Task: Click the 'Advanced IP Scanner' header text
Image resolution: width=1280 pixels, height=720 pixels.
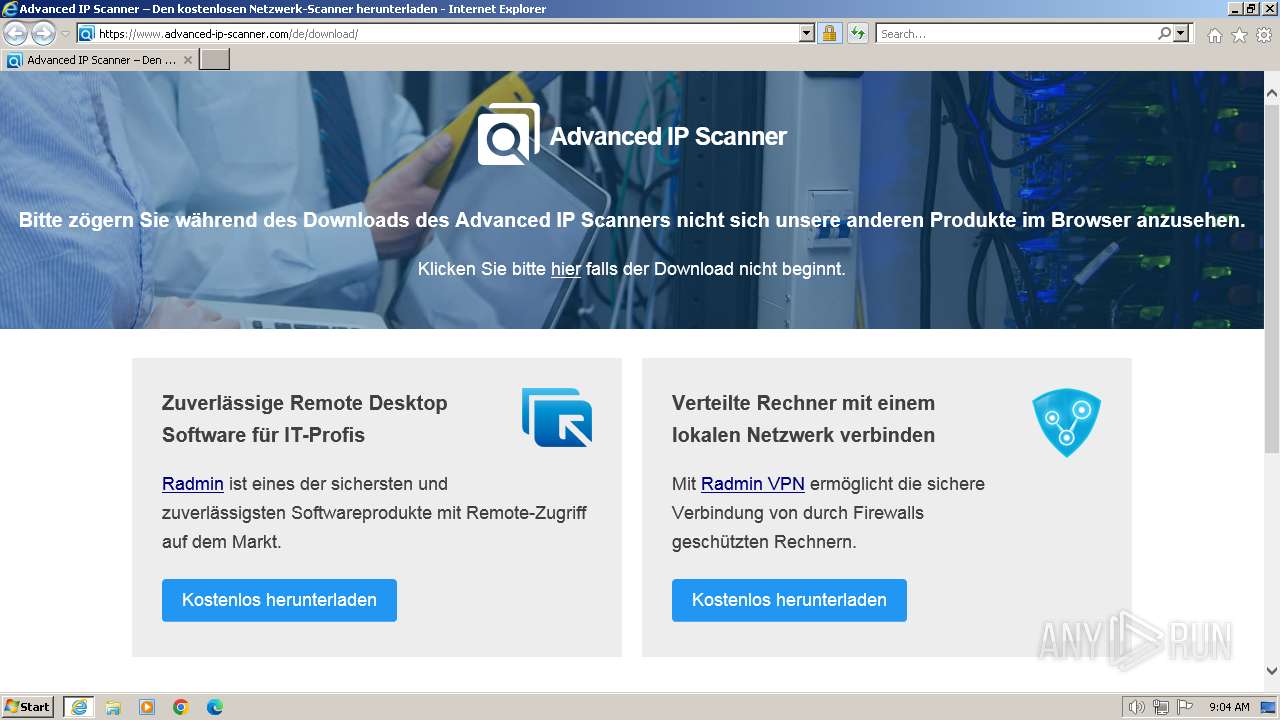Action: click(668, 136)
